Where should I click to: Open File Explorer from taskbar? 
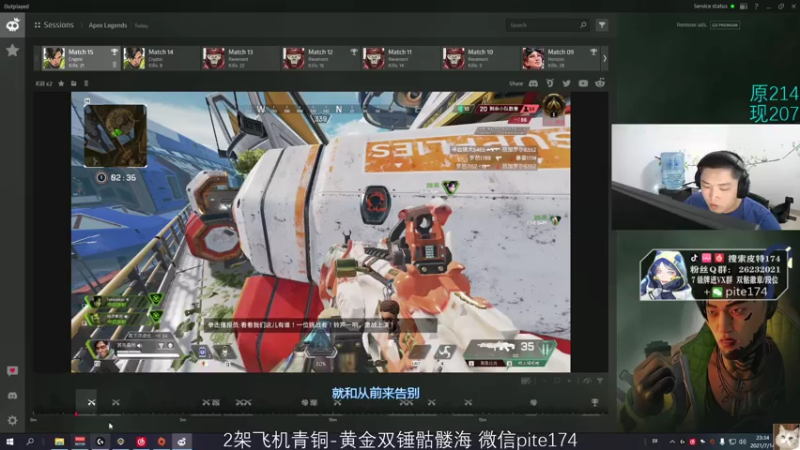tap(59, 441)
